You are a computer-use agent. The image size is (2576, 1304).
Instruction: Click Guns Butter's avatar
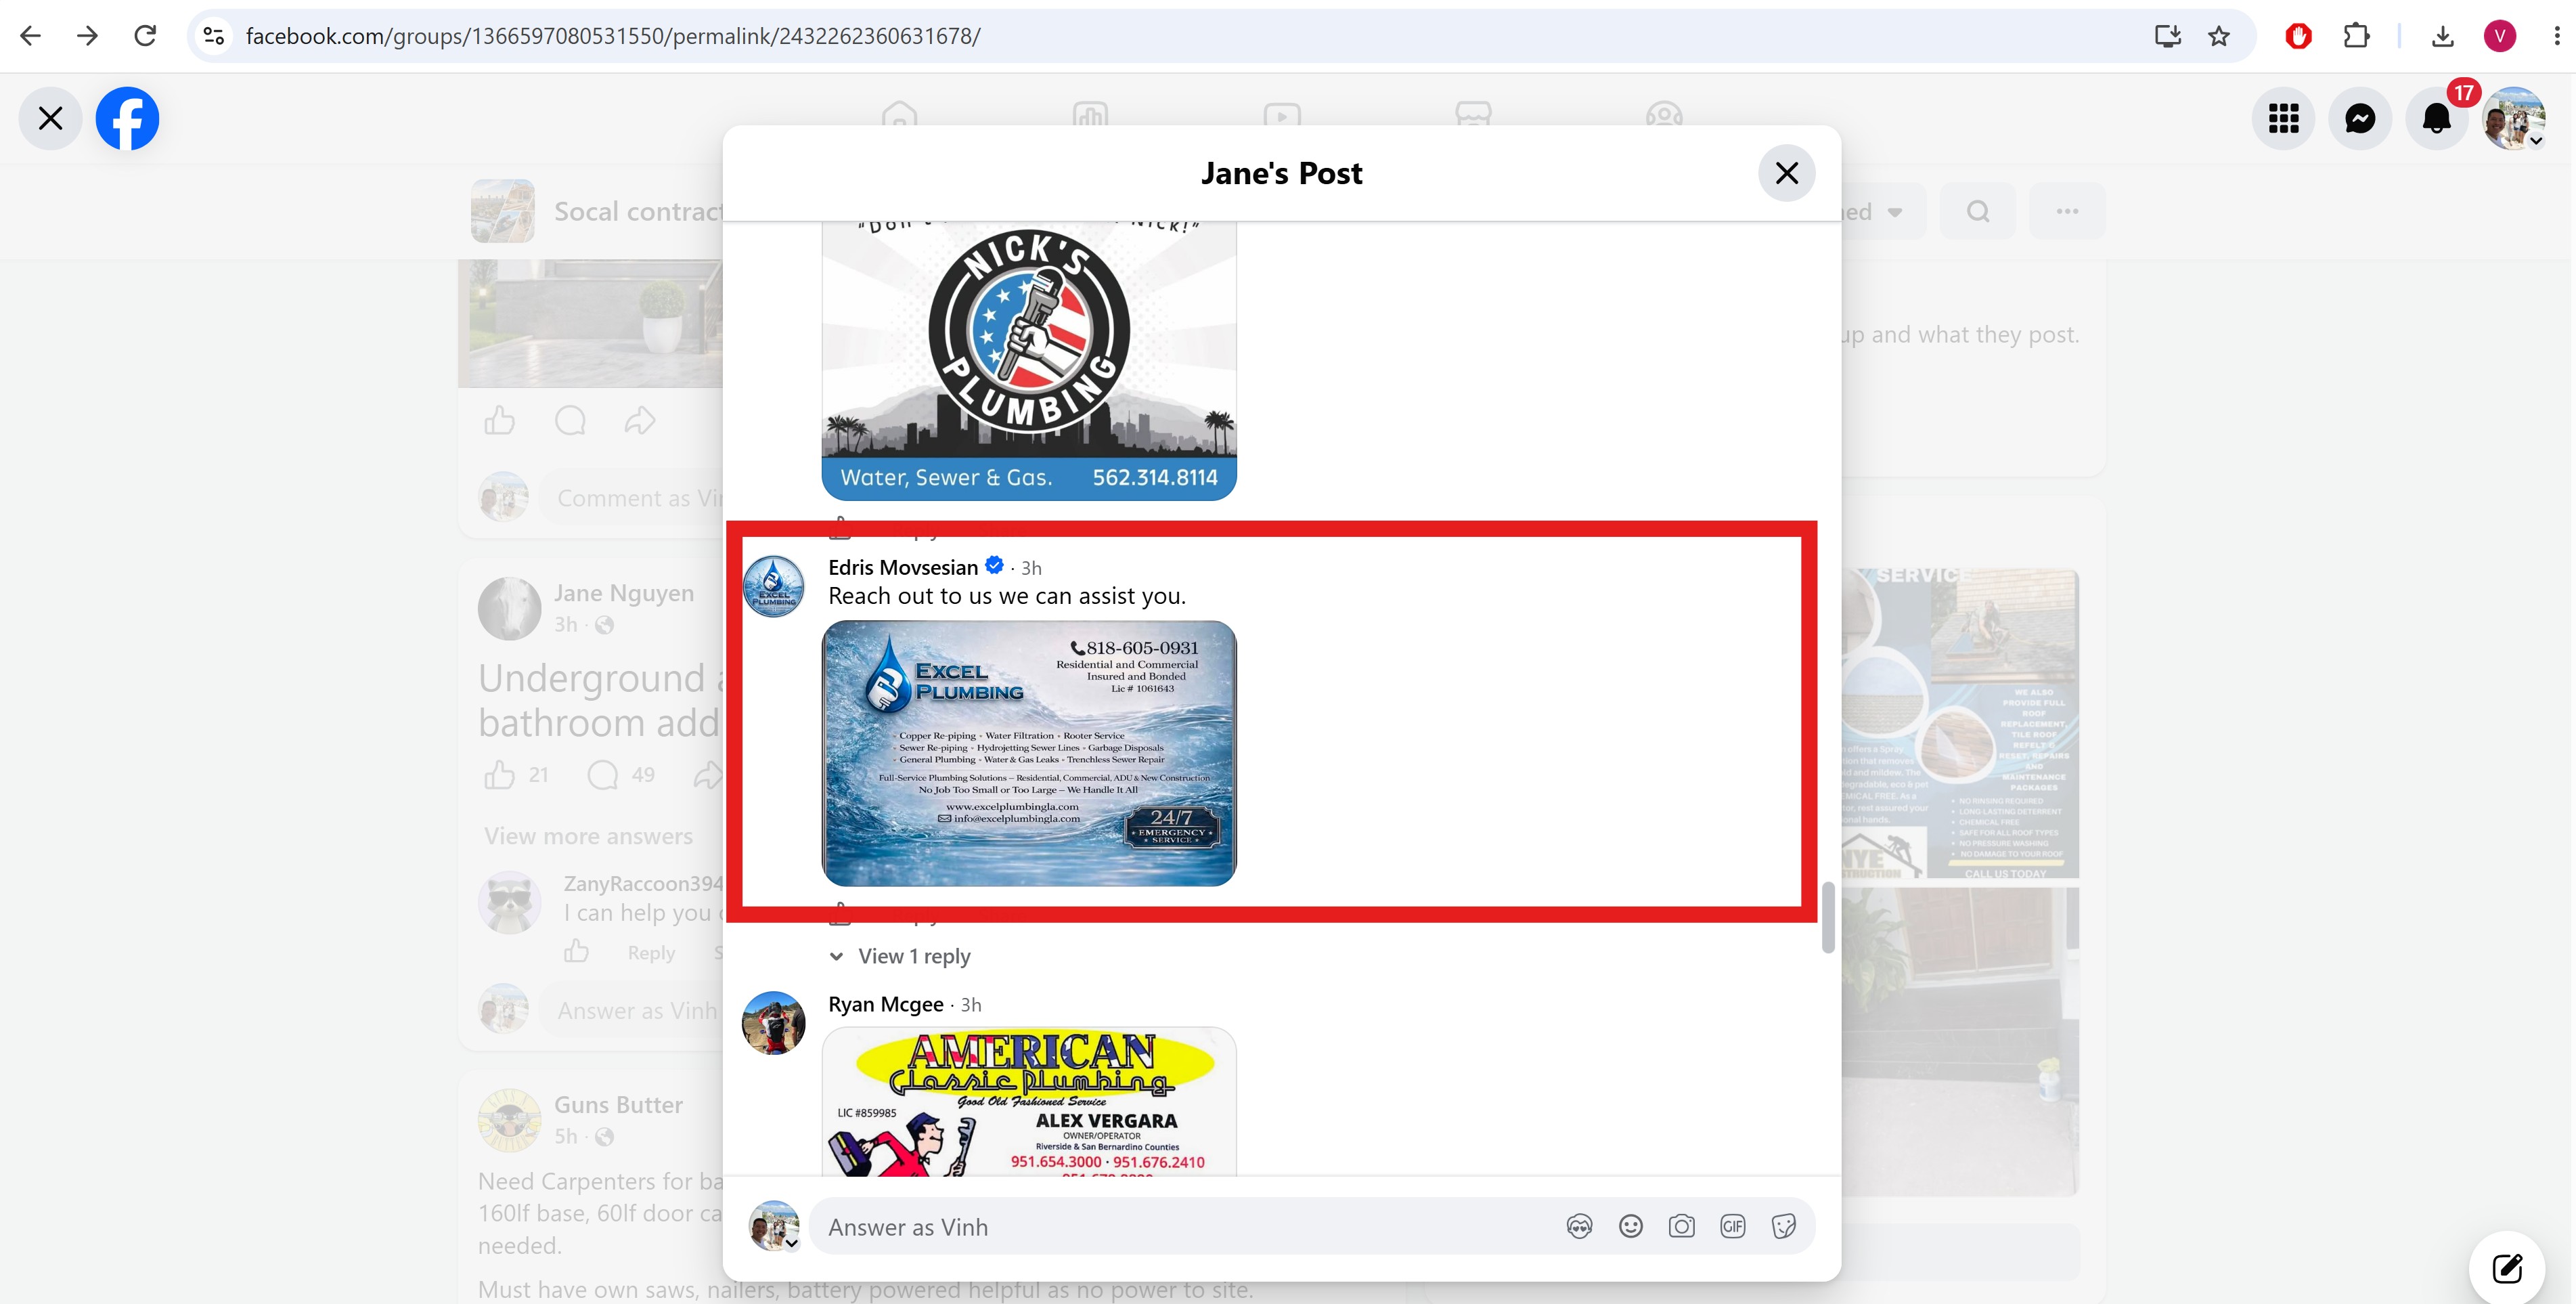coord(509,1120)
